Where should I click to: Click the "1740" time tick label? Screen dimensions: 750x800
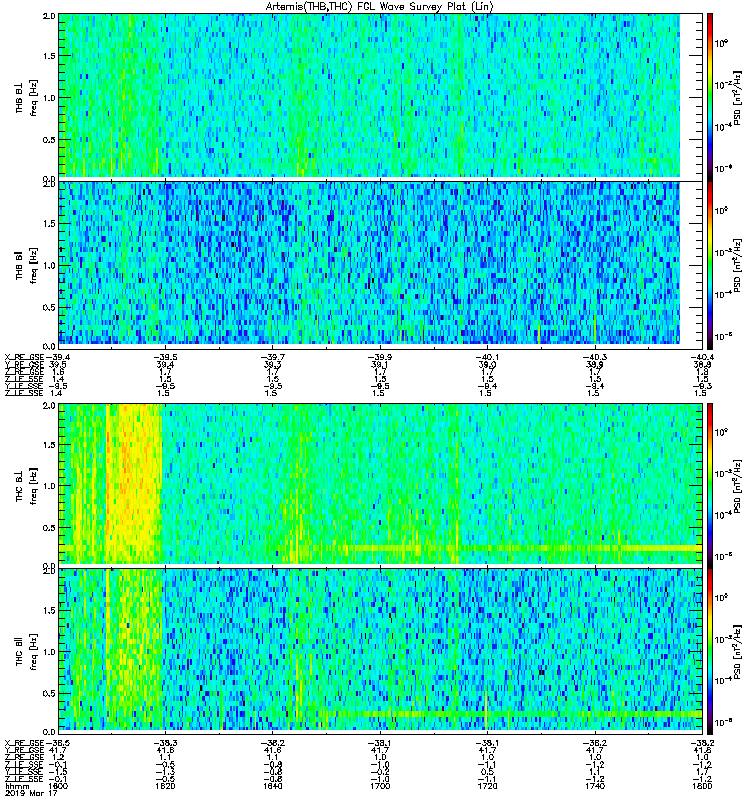[x=594, y=786]
